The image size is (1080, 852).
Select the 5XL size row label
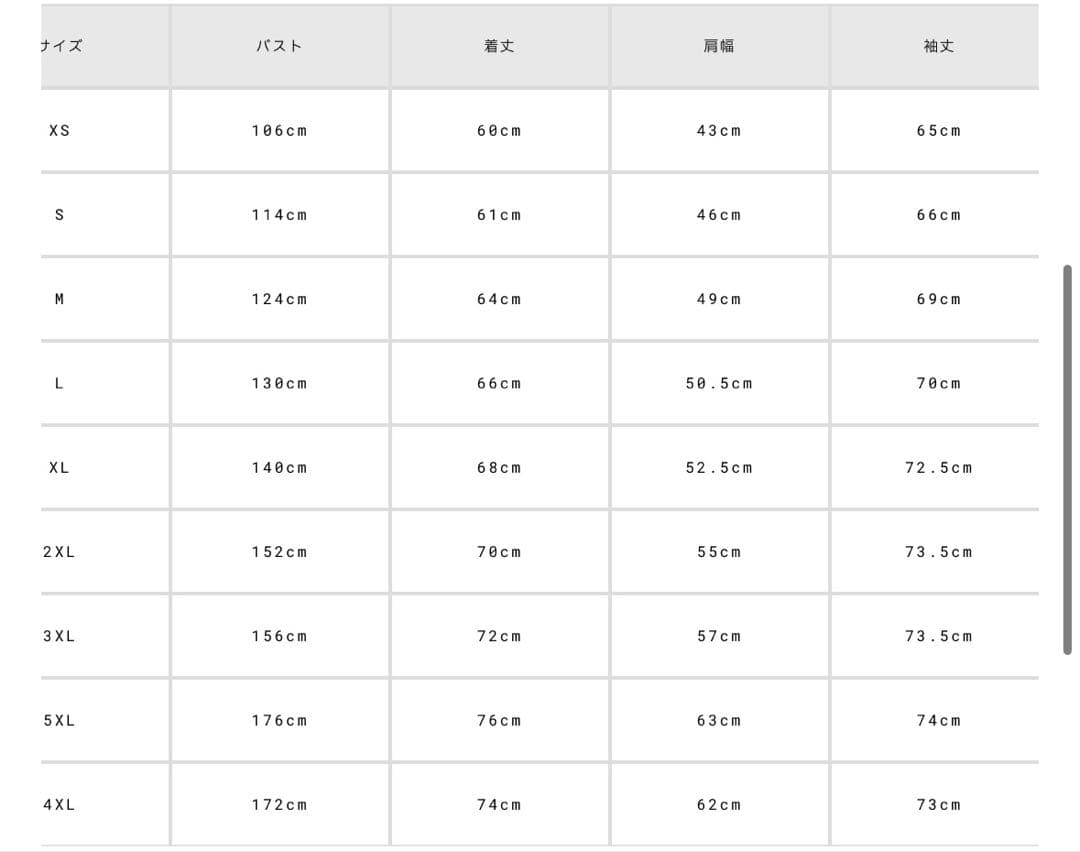pyautogui.click(x=59, y=720)
